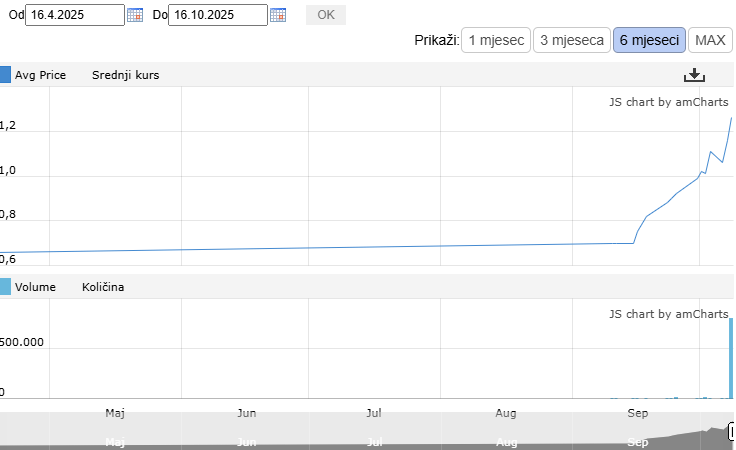Screen dimensions: 736x450
Task: Open the 'Od' start date calendar picker
Action: point(135,15)
